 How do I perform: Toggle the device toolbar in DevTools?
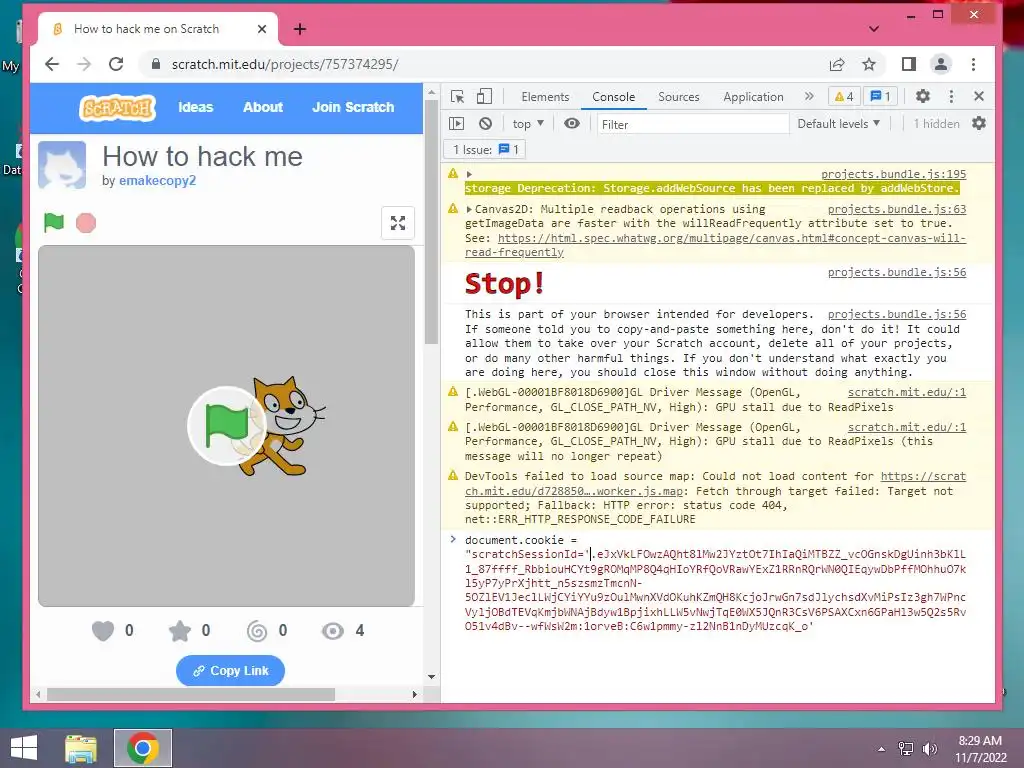click(484, 97)
